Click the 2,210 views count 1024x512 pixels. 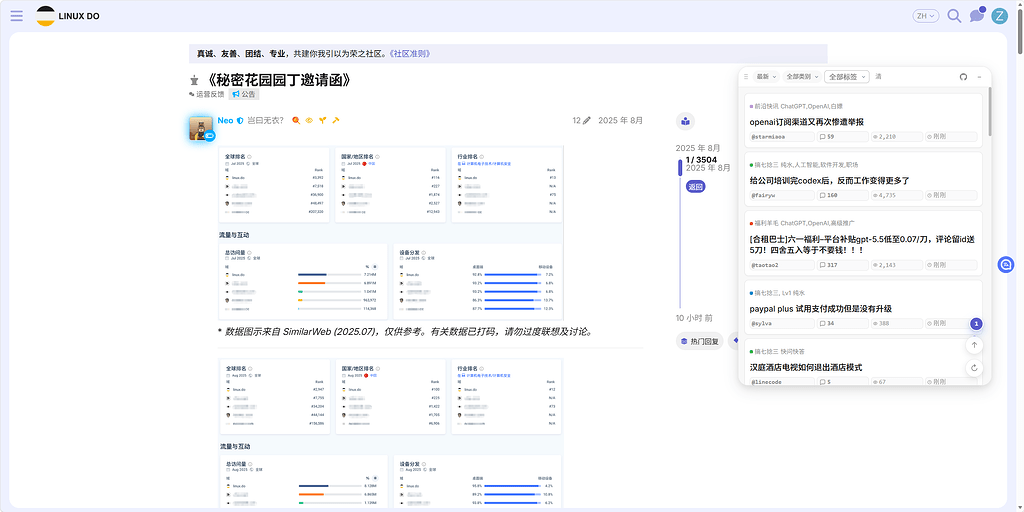click(897, 136)
